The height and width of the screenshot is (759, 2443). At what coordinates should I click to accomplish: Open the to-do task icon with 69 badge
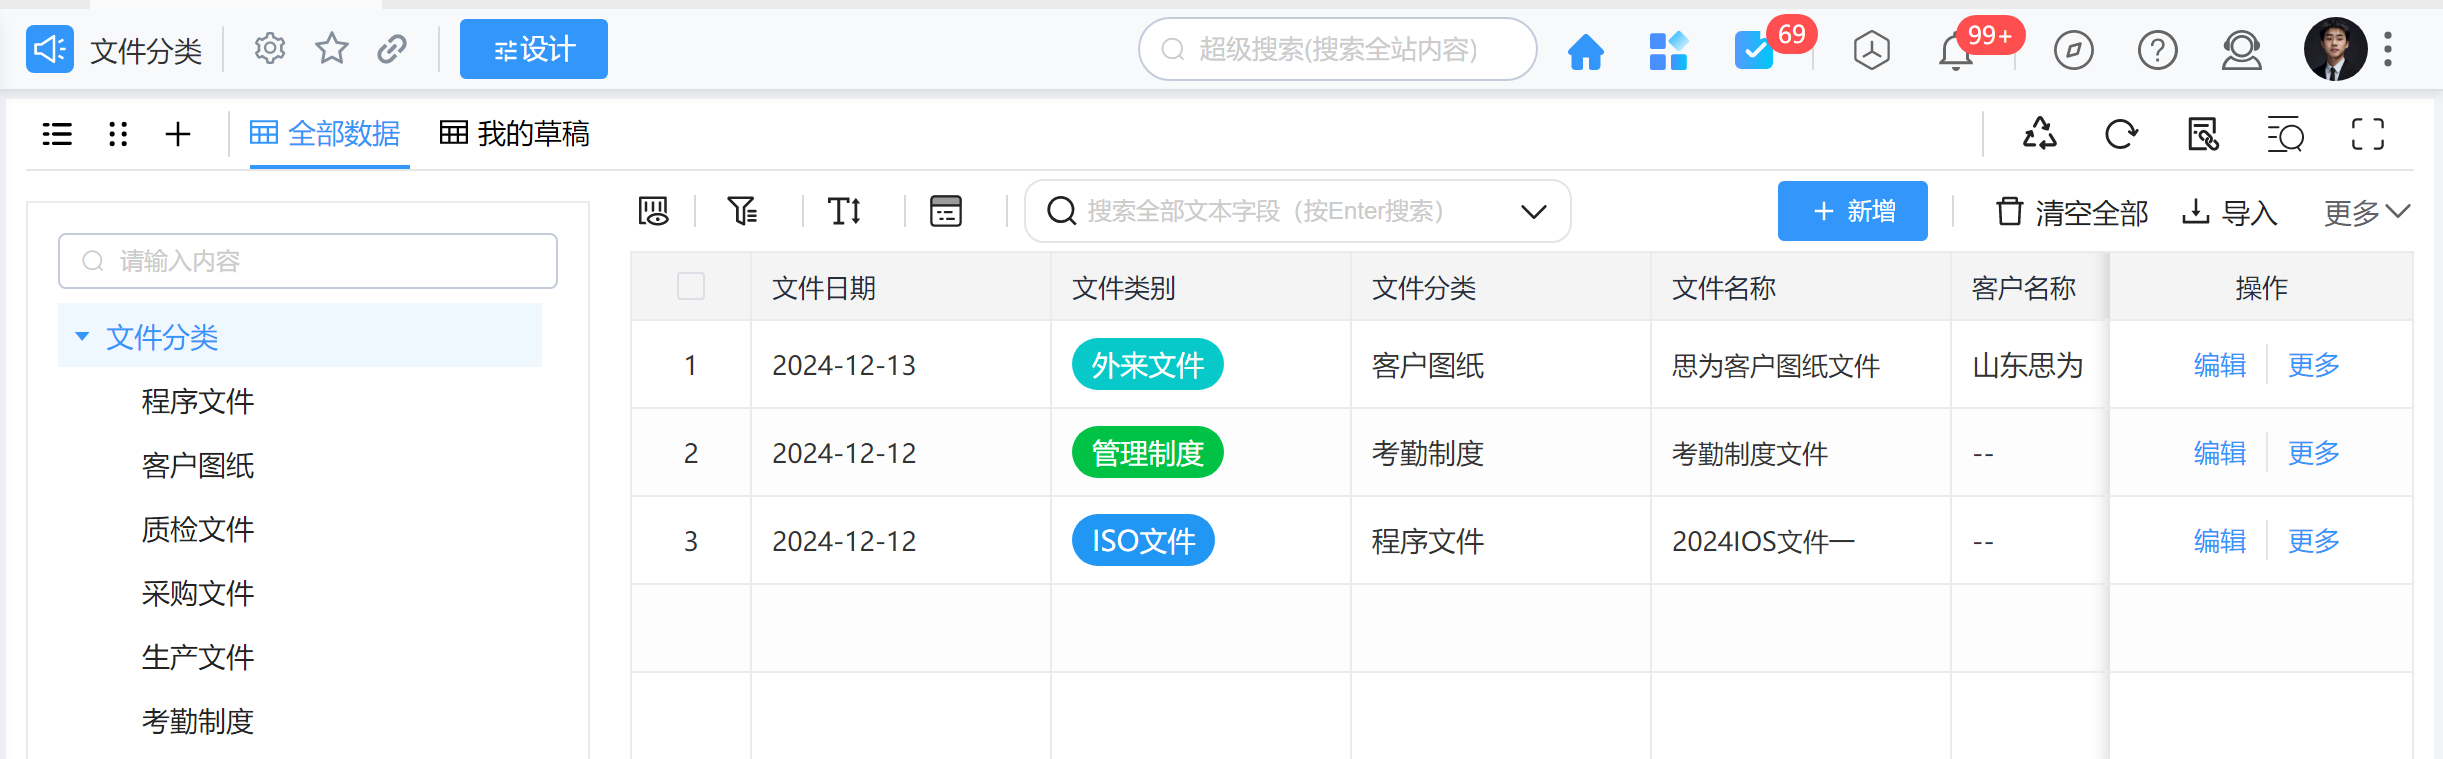coord(1754,50)
